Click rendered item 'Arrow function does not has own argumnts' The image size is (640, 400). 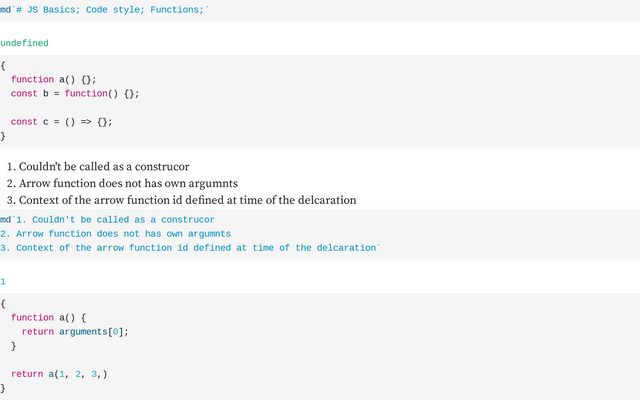[x=128, y=184]
